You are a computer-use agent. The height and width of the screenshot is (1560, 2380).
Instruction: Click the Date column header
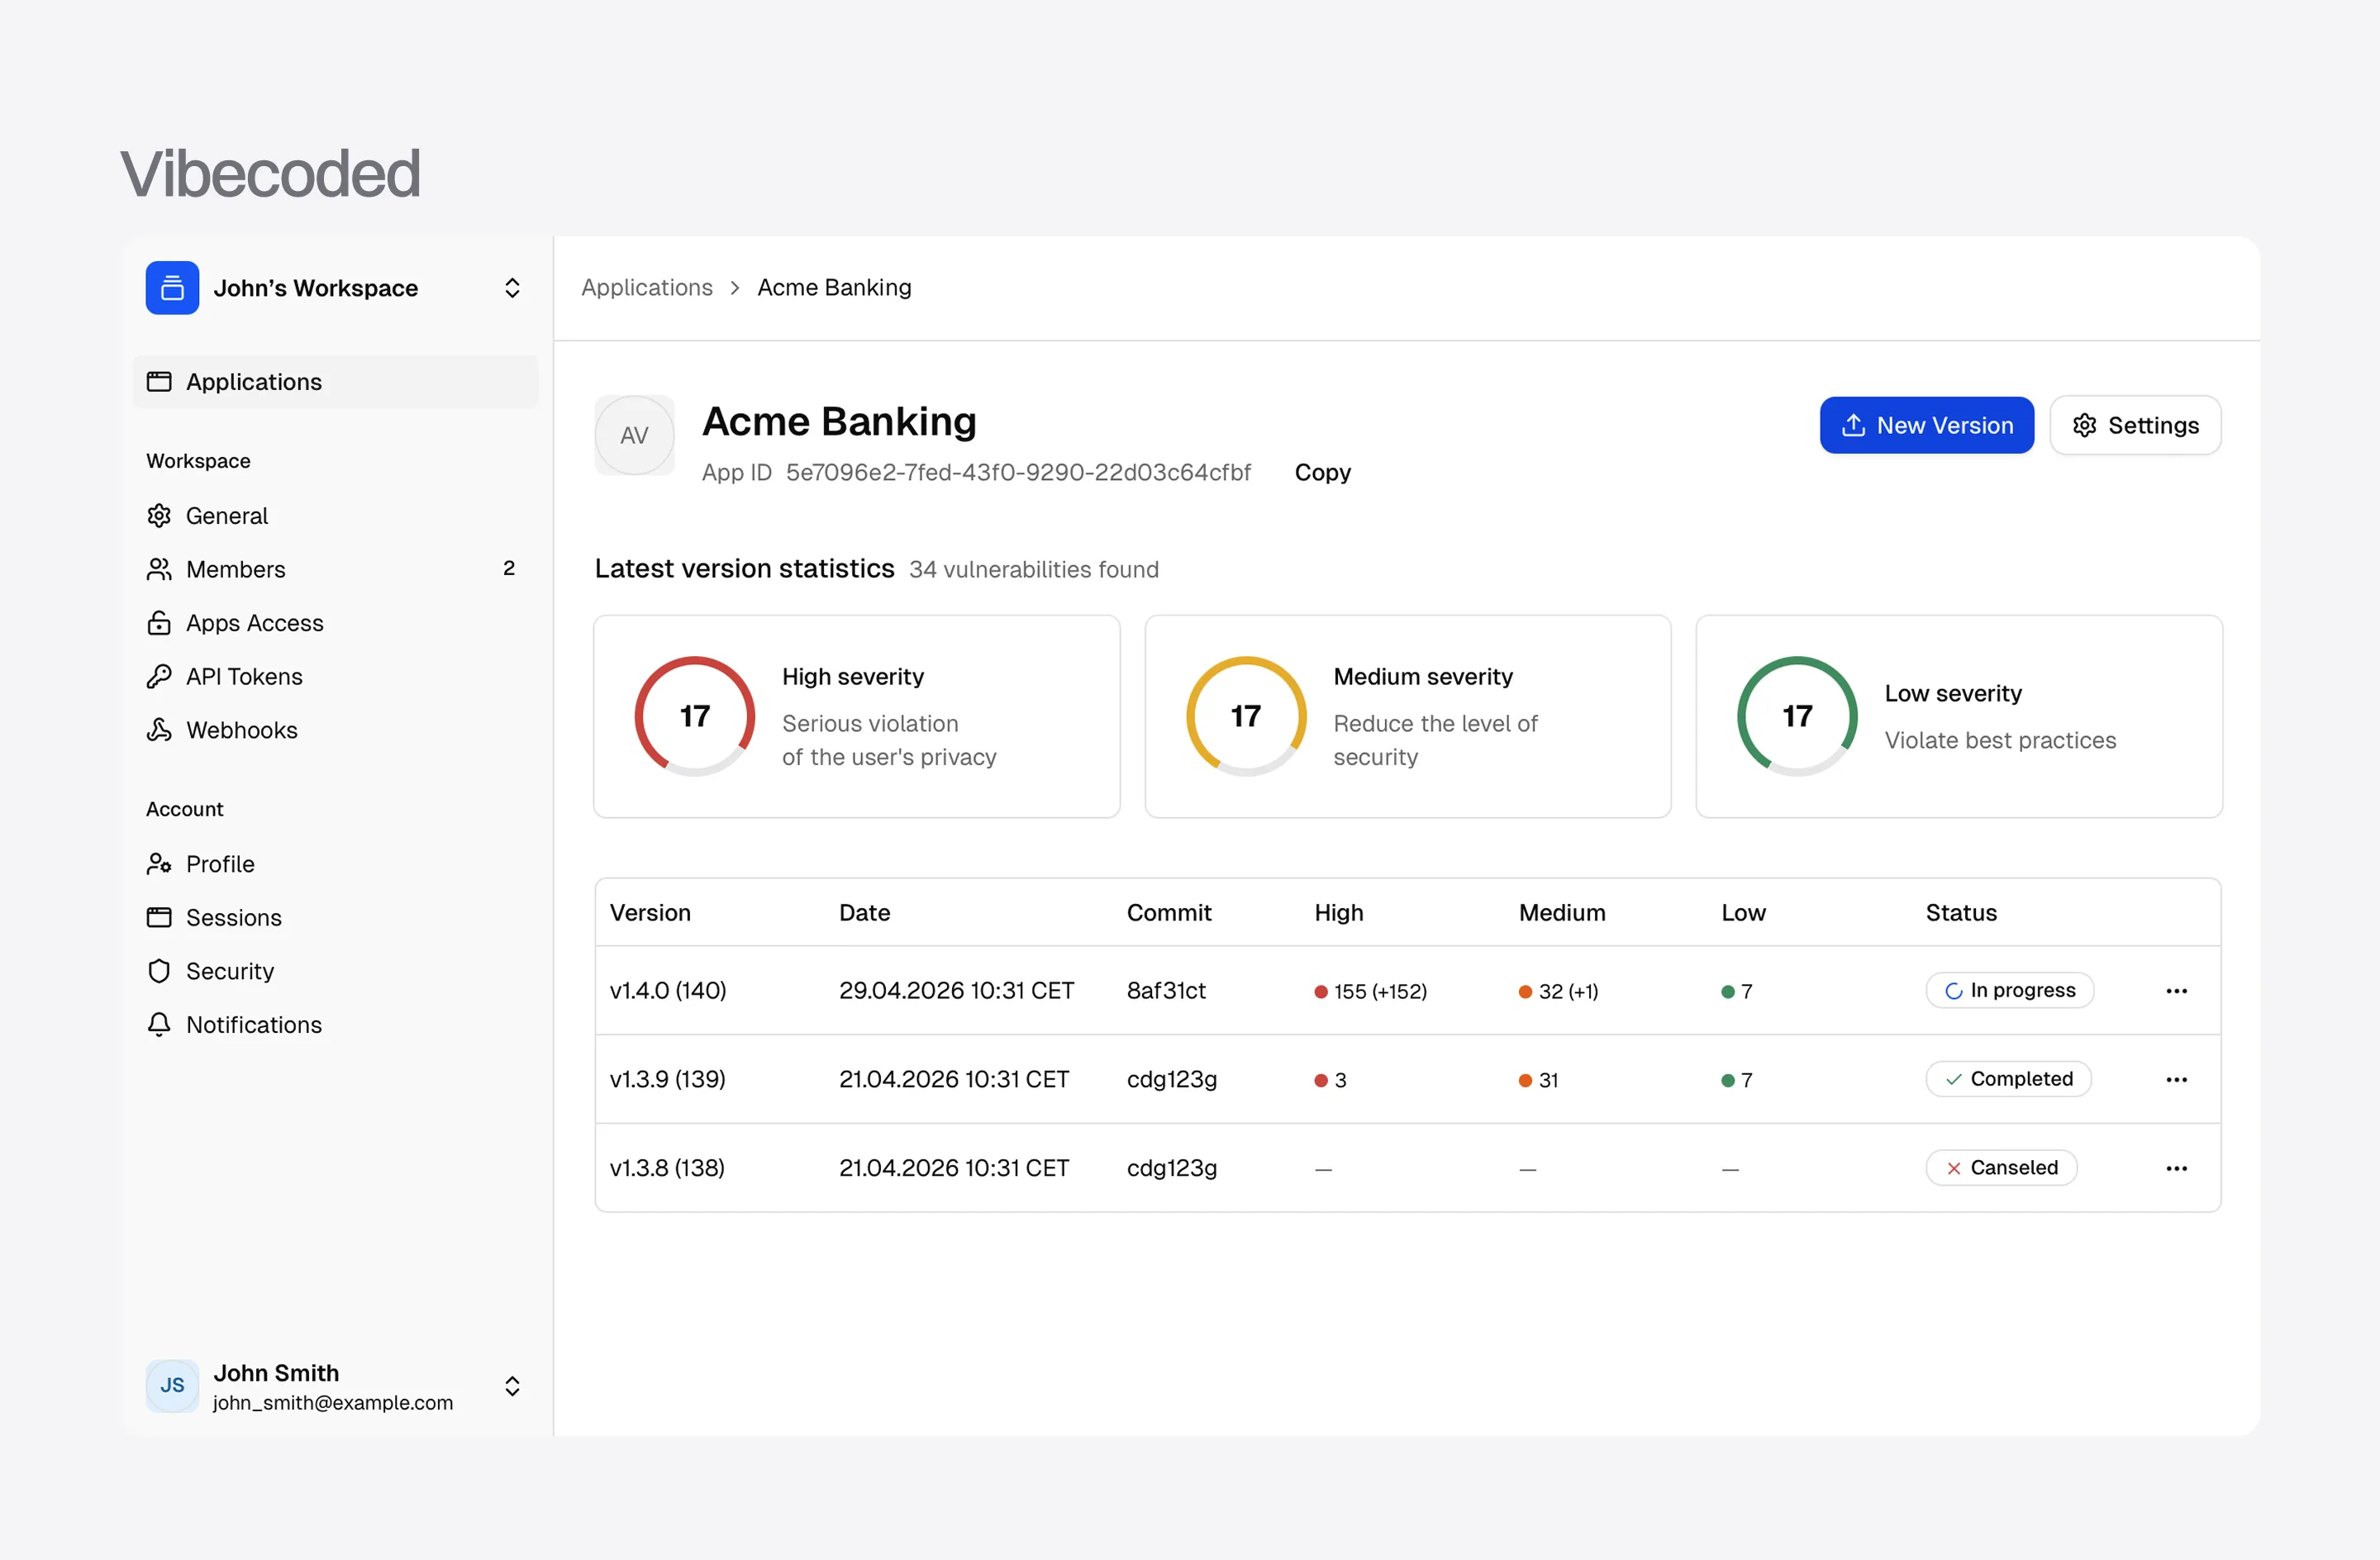[865, 913]
